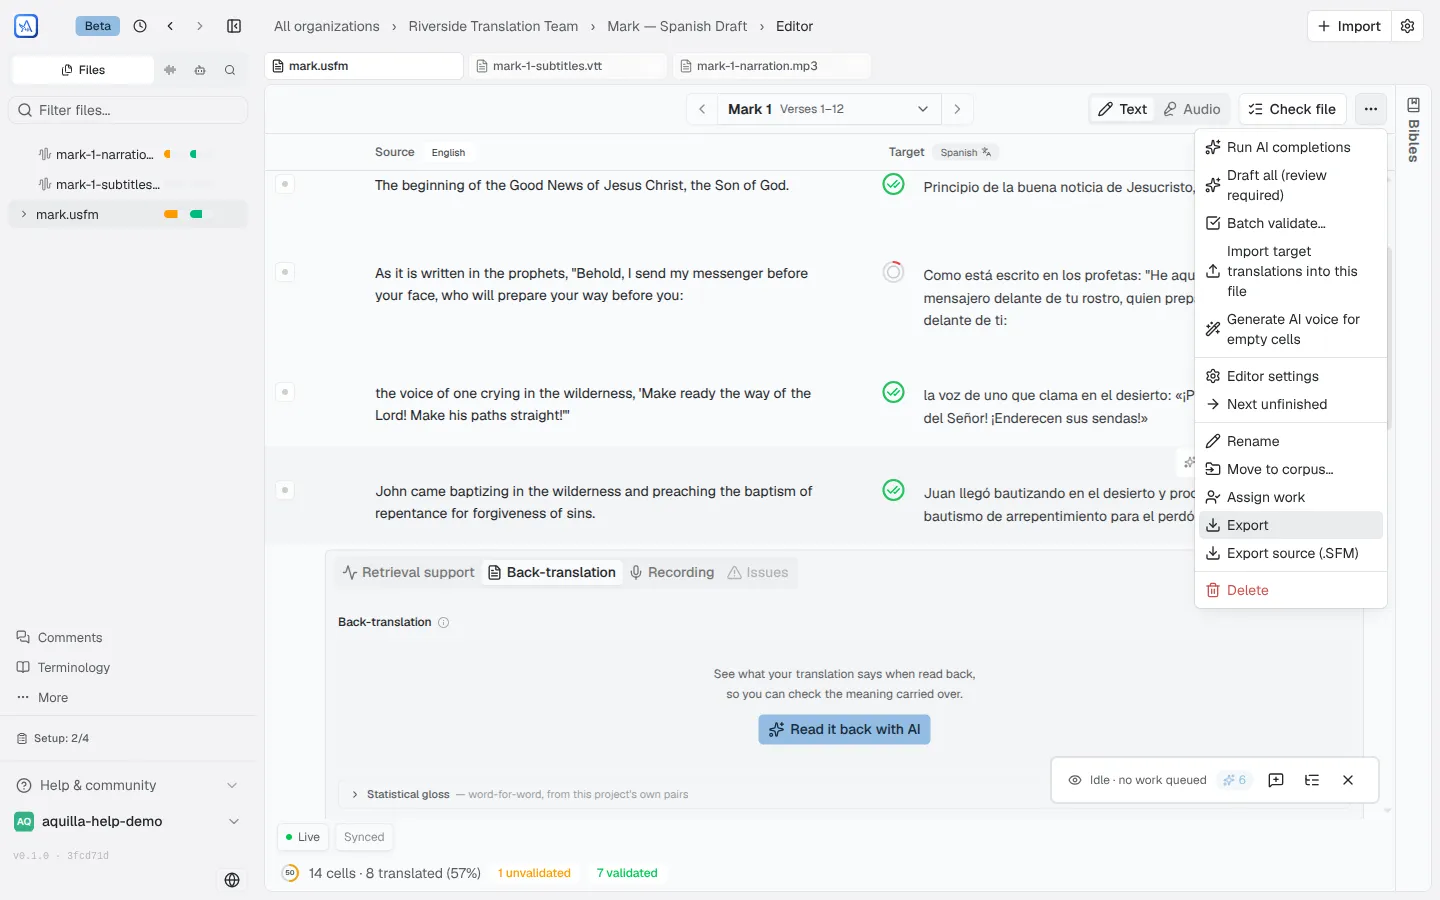Viewport: 1440px width, 900px height.
Task: Click the Back-translation info icon
Action: 444,622
